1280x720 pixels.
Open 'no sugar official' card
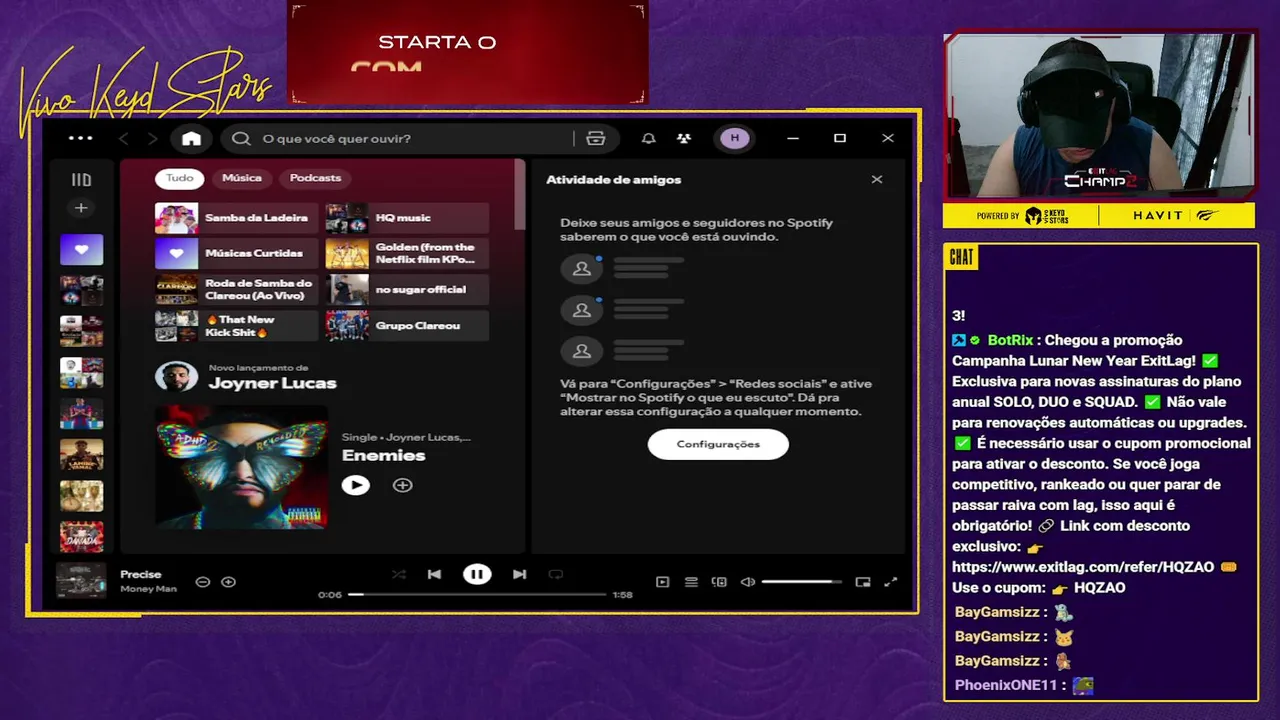(x=407, y=290)
